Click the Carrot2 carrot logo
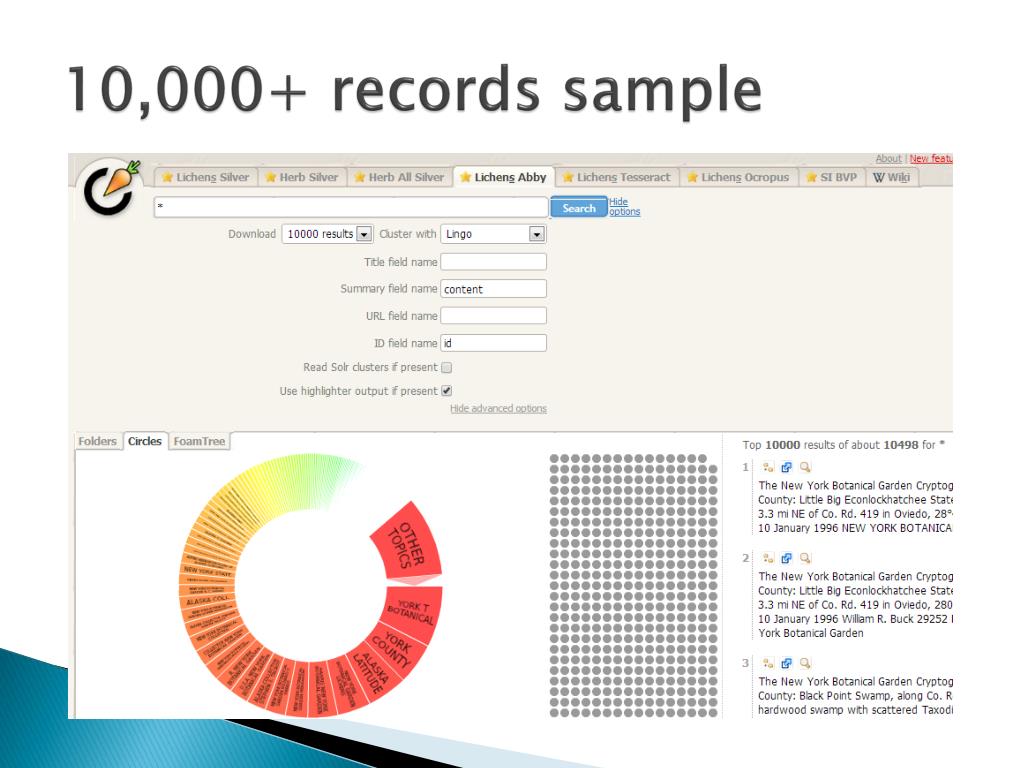The width and height of the screenshot is (1024, 768). [112, 187]
